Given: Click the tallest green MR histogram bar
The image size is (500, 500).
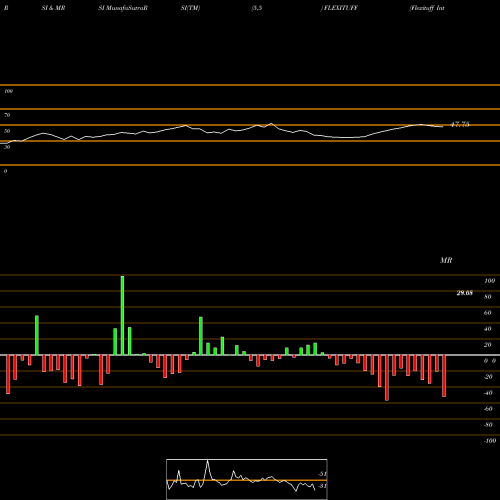Looking at the screenshot, I should (x=122, y=315).
